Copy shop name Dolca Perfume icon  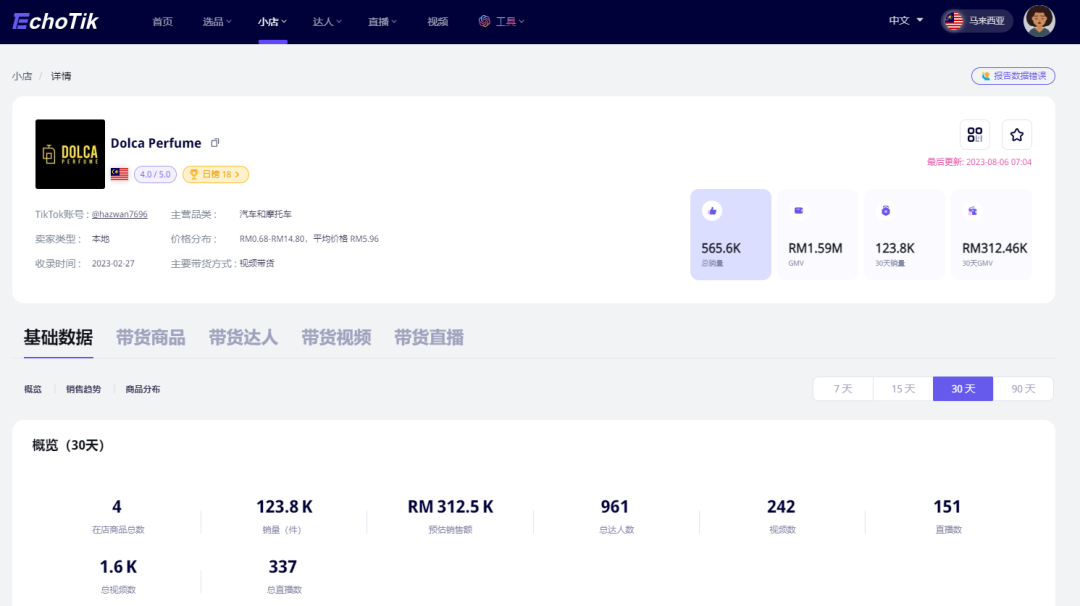[x=215, y=143]
